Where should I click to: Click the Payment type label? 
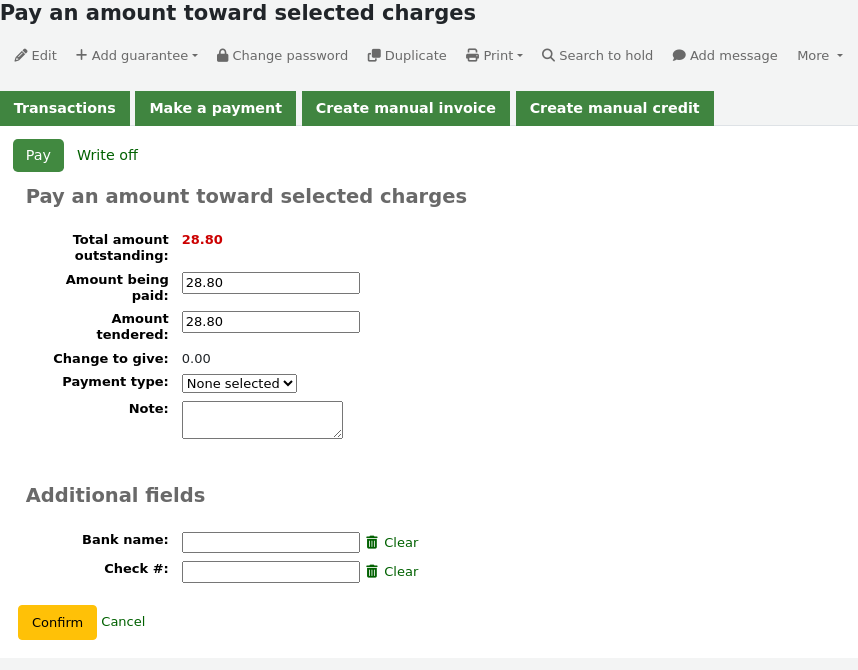[115, 382]
